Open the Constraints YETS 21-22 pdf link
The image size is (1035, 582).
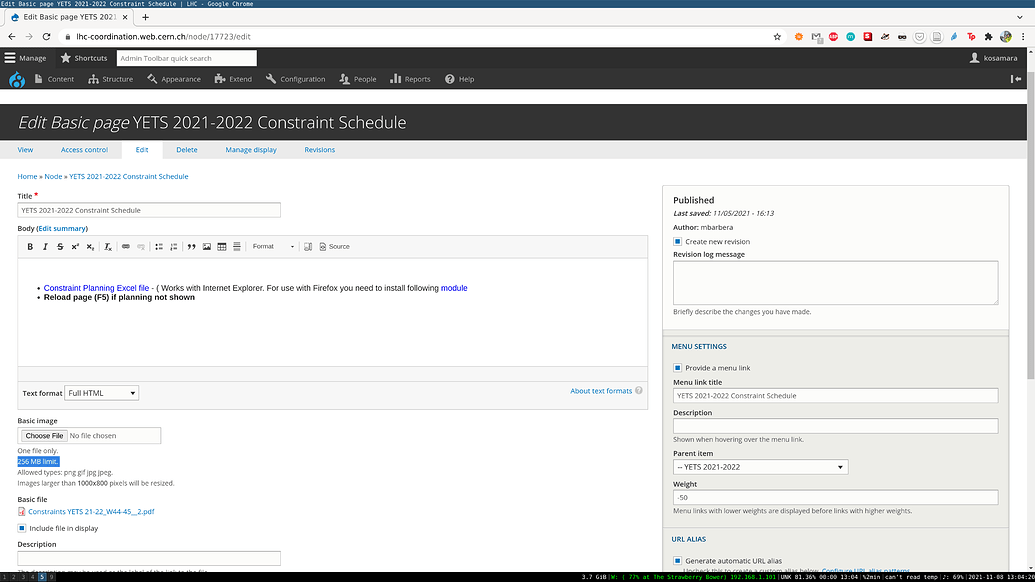coord(91,512)
